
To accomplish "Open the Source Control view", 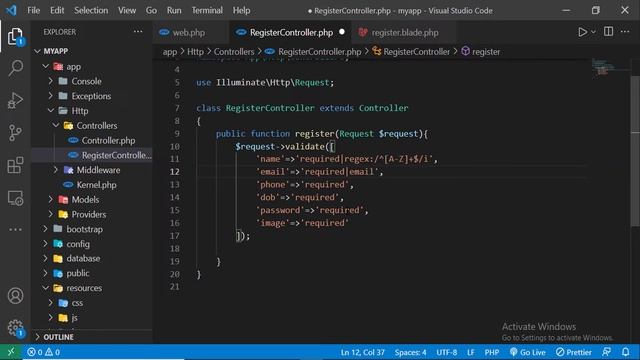I will click(x=16, y=133).
